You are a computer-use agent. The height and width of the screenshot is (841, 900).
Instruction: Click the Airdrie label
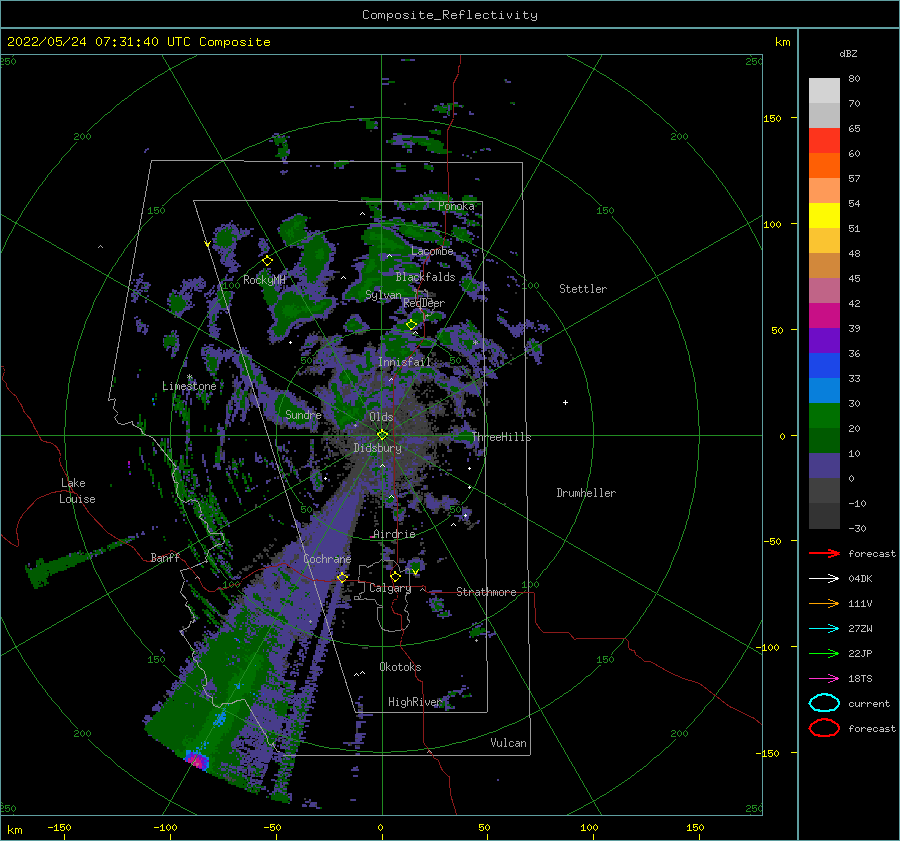coord(394,534)
